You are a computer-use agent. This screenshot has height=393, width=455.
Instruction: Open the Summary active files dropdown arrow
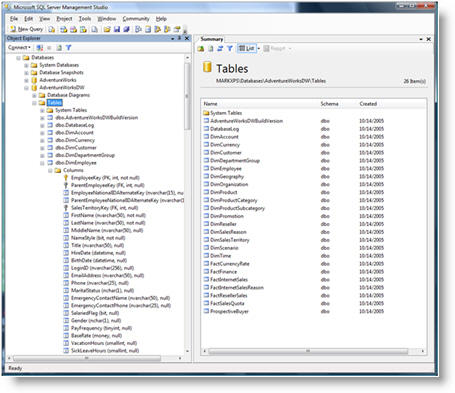421,39
